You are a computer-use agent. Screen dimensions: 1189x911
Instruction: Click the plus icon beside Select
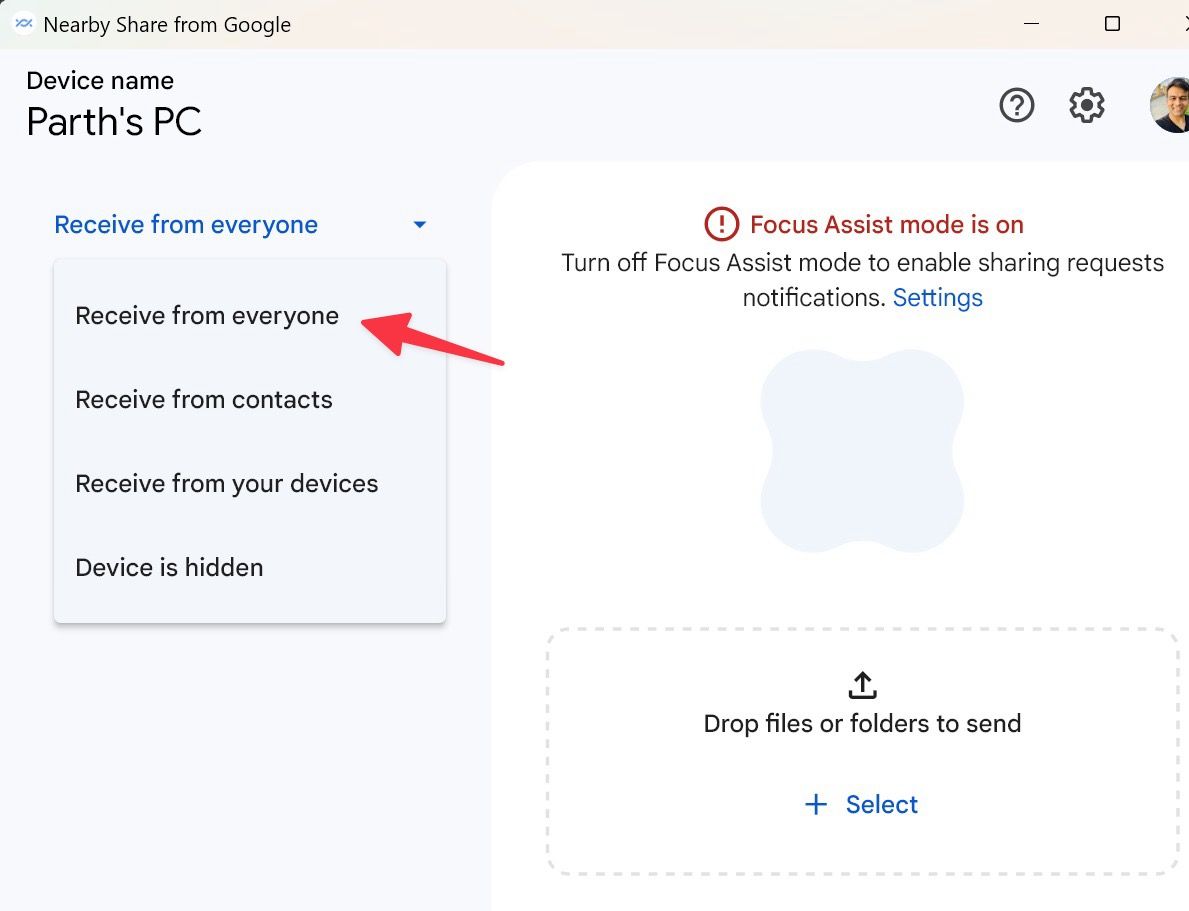pyautogui.click(x=816, y=805)
